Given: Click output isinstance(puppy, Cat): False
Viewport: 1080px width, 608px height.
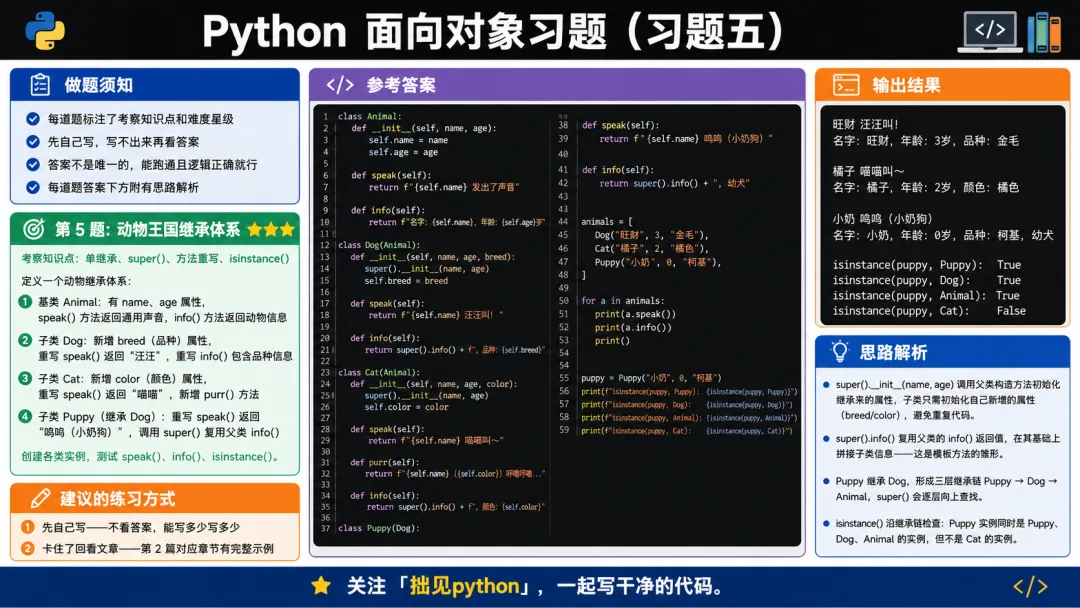Looking at the screenshot, I should [929, 311].
